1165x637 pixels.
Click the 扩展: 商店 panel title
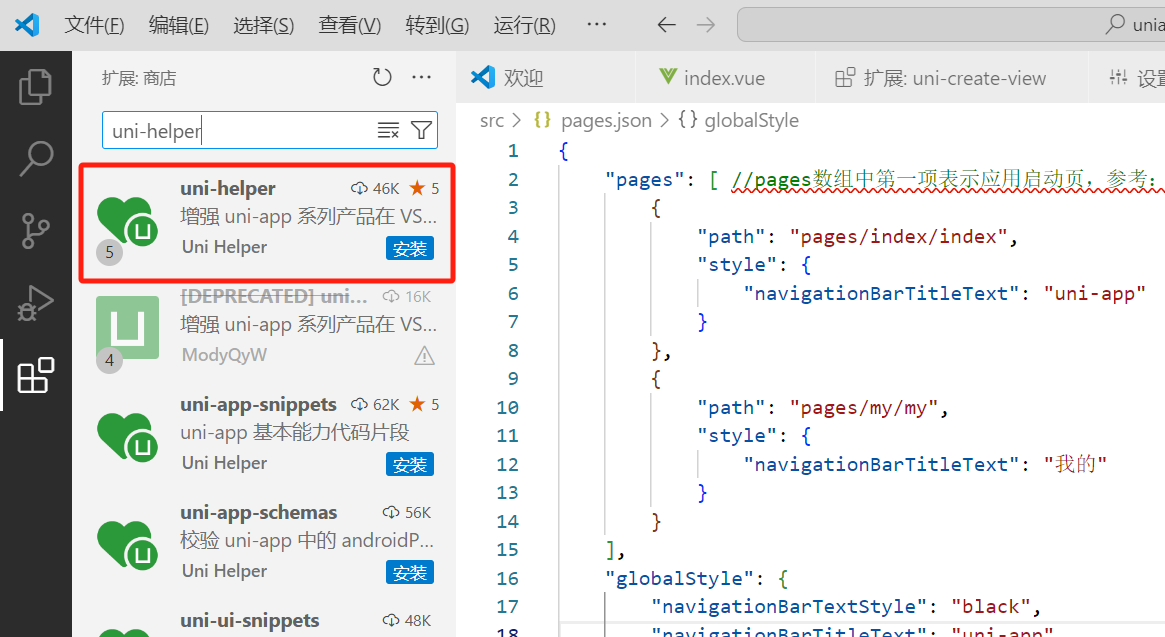[x=139, y=78]
